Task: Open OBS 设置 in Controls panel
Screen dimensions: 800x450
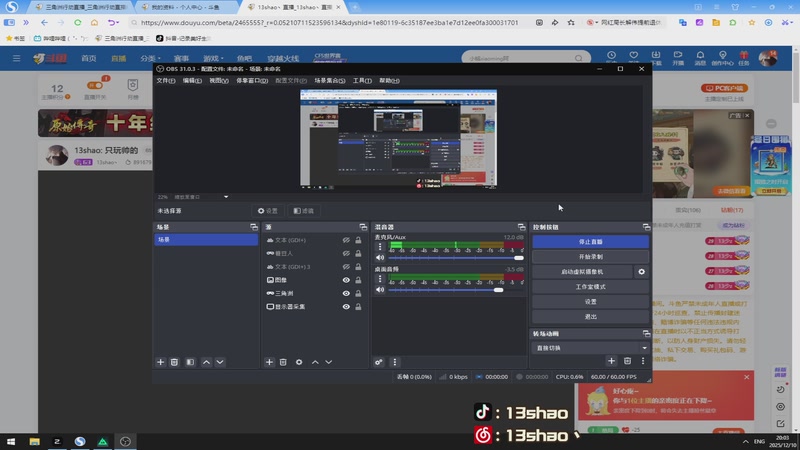Action: coord(591,302)
